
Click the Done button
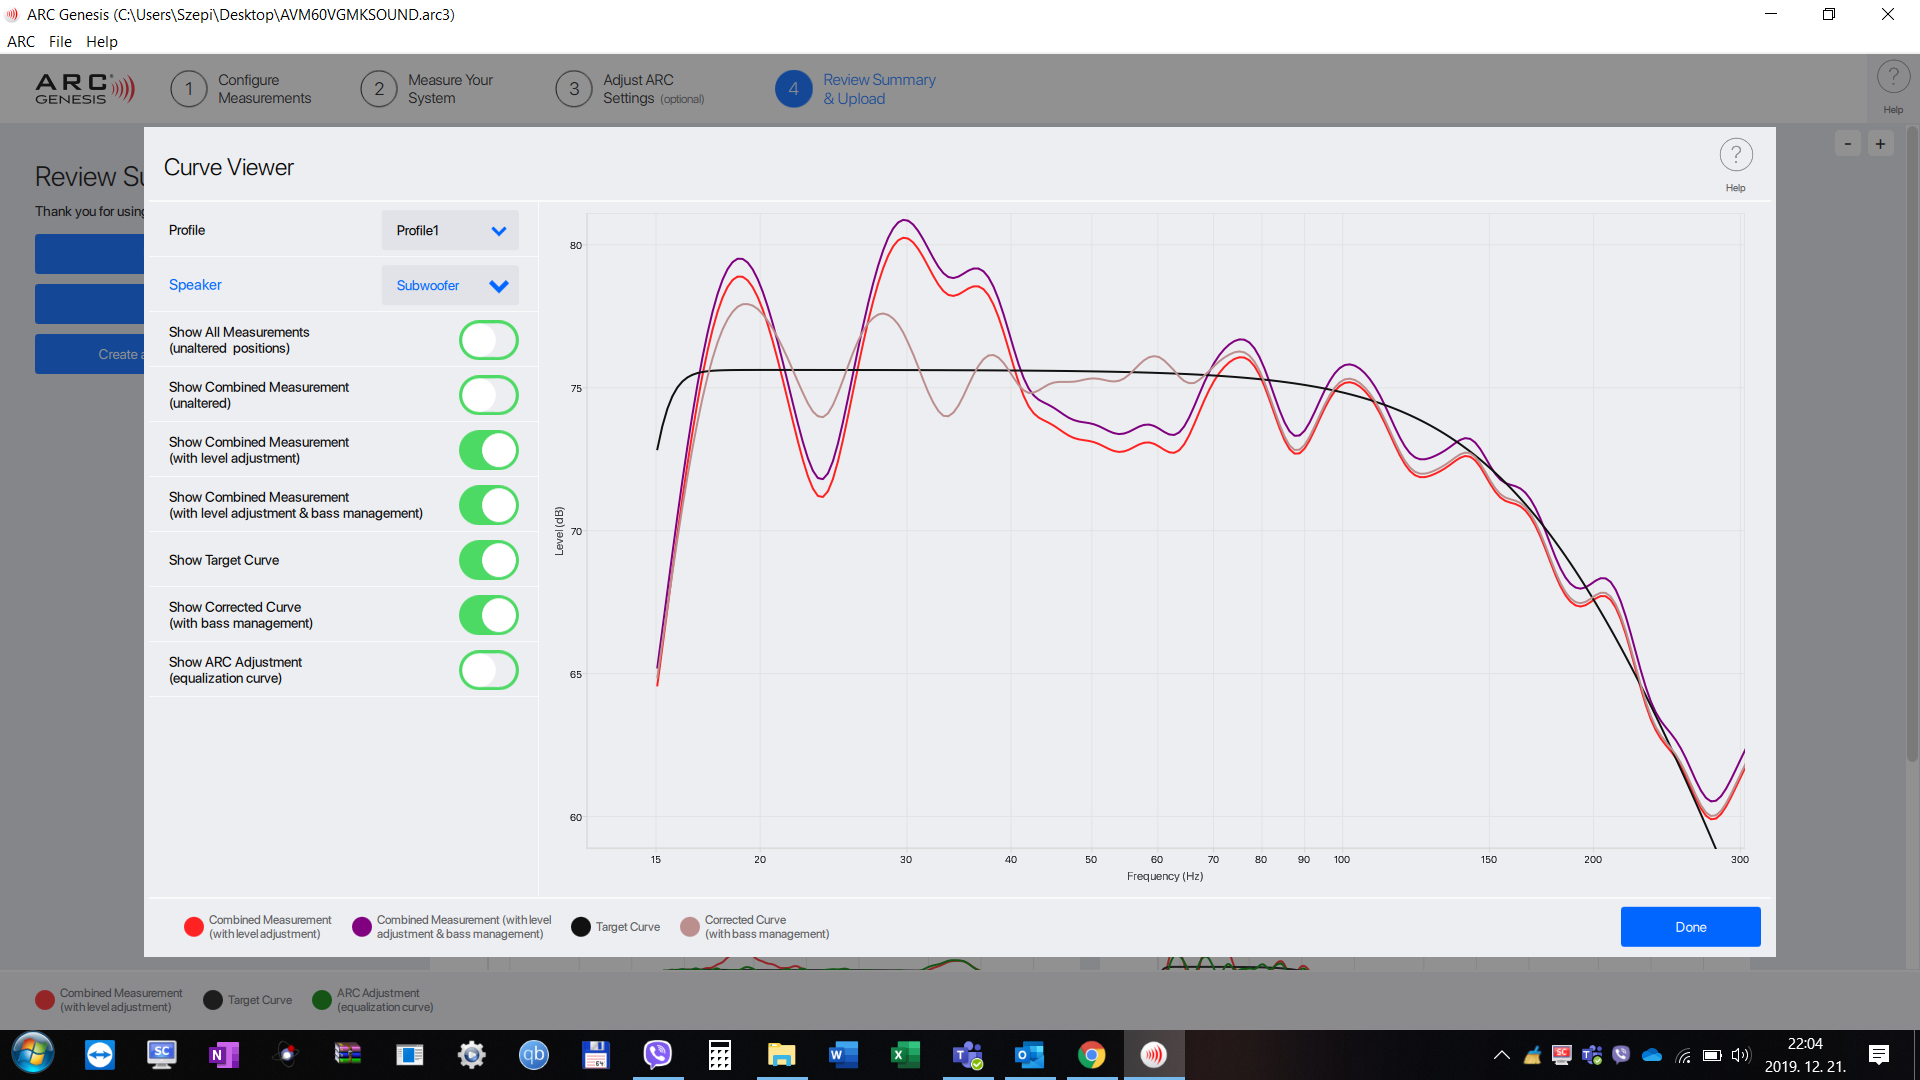click(x=1690, y=927)
